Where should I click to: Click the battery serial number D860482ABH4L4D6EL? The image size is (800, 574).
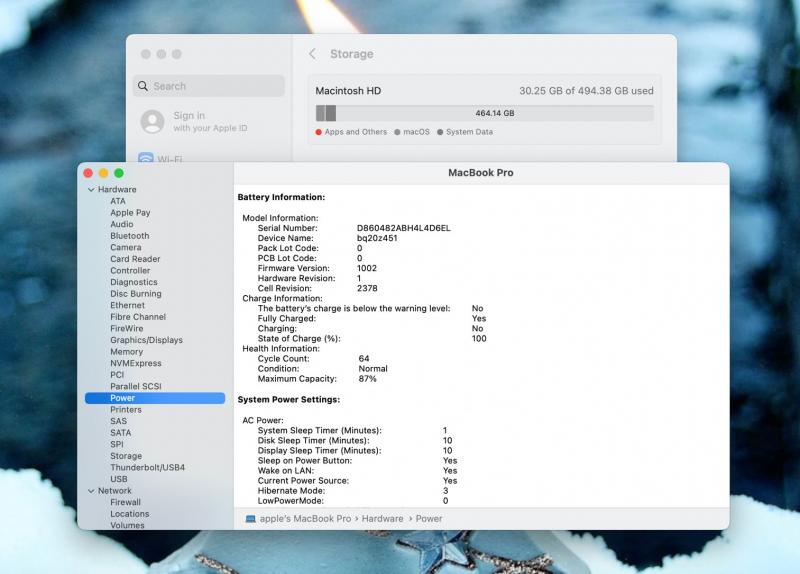tap(404, 228)
